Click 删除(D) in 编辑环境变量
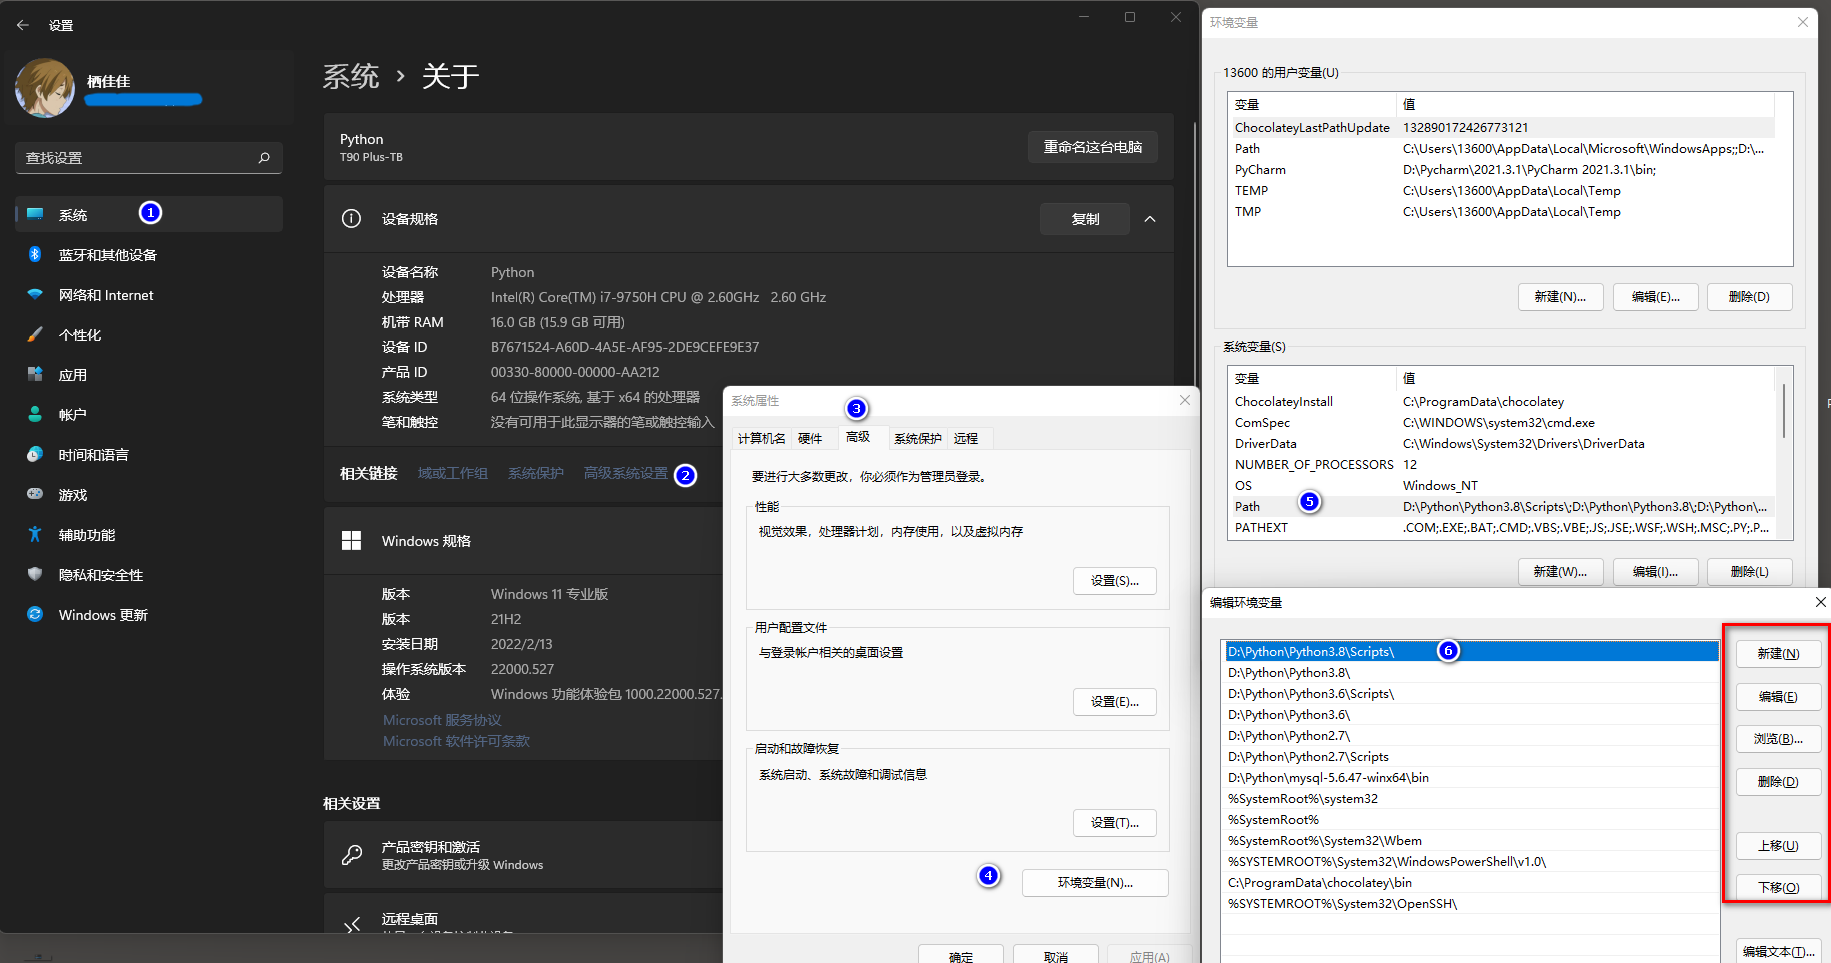This screenshot has height=963, width=1831. (x=1778, y=782)
